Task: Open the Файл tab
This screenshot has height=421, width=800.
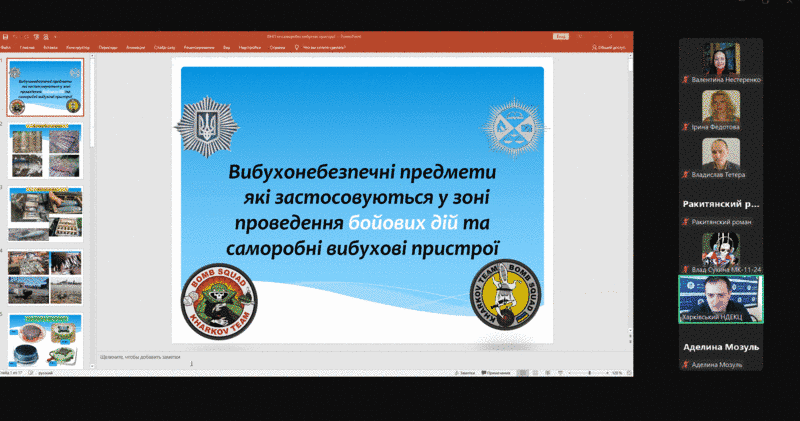Action: click(x=6, y=47)
